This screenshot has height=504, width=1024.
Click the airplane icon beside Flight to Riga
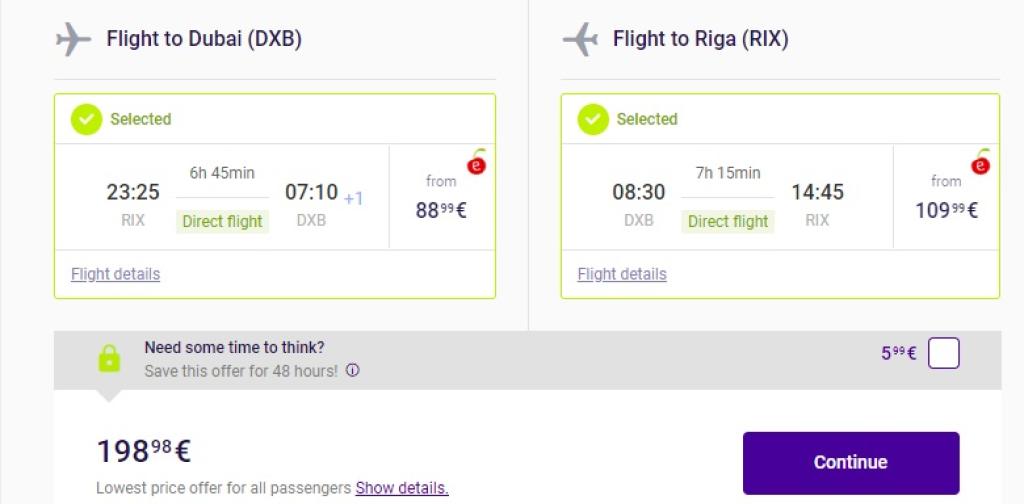(x=580, y=40)
